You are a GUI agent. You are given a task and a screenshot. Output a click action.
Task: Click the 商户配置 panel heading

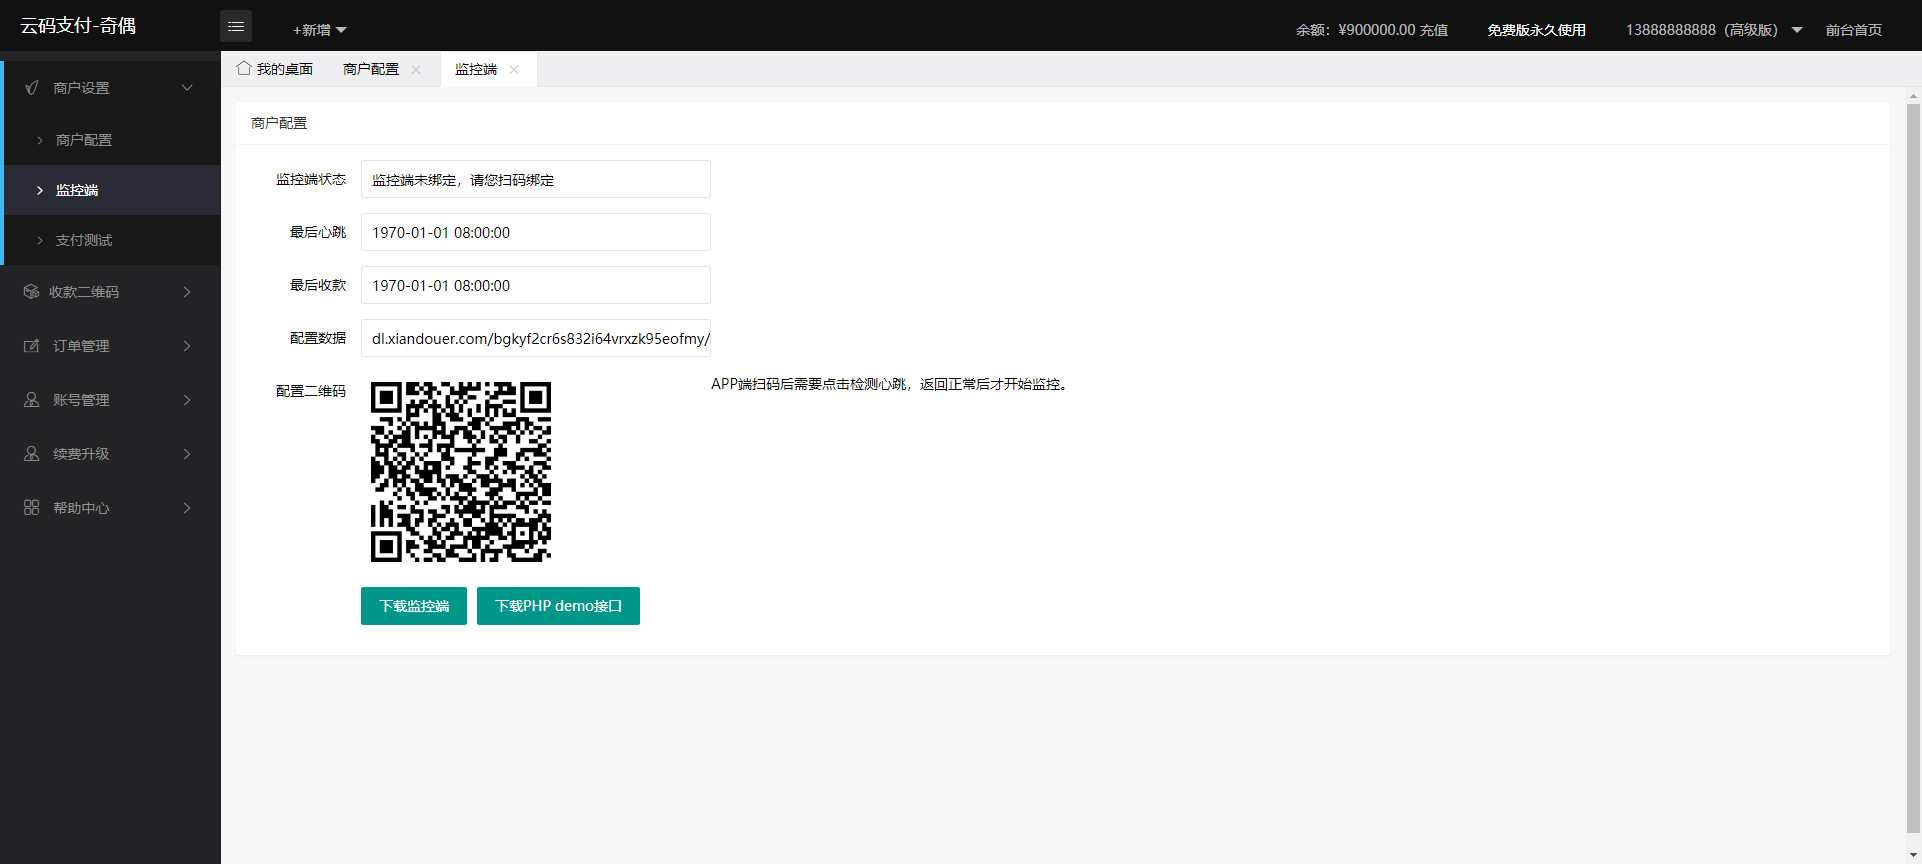[x=279, y=123]
